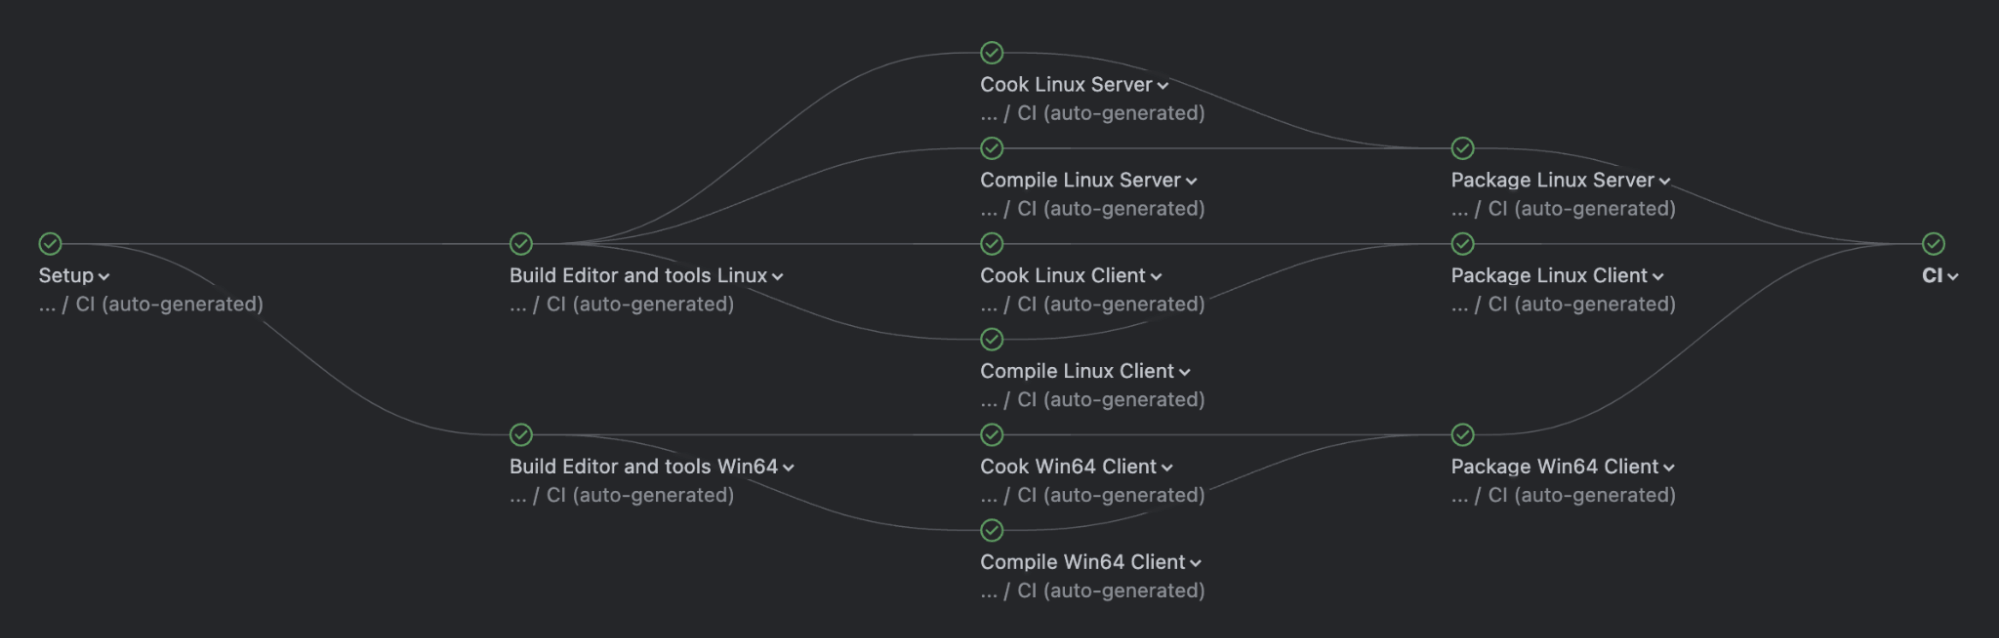
Task: Click the bold CI label at the pipeline end
Action: [1932, 276]
